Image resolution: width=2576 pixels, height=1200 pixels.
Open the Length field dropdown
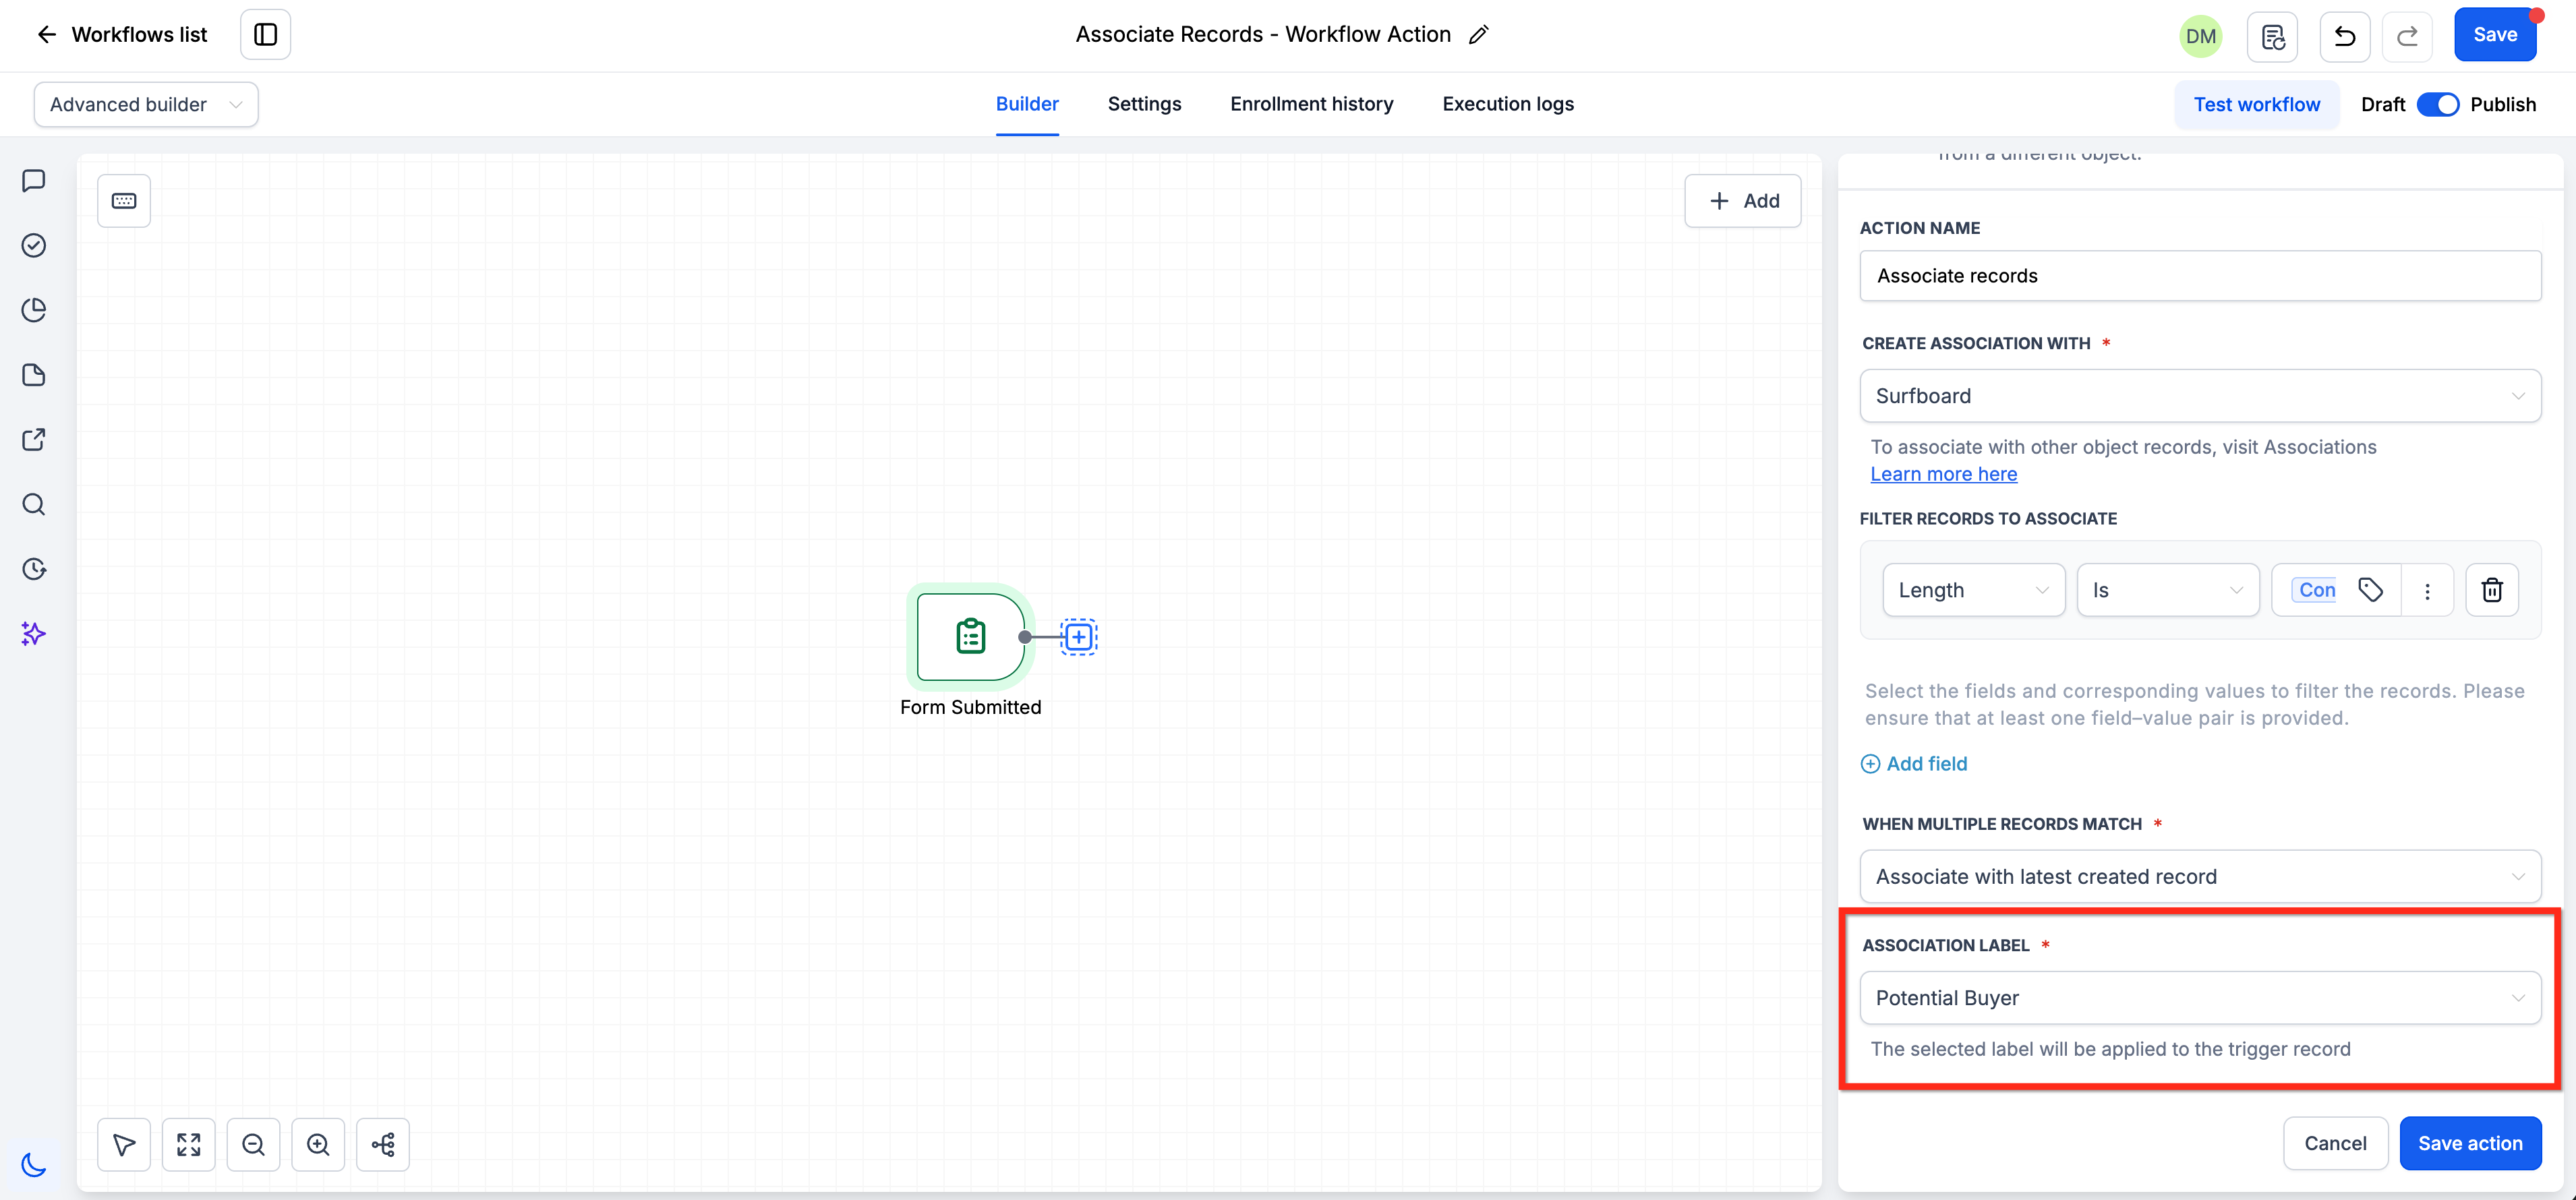[1973, 590]
